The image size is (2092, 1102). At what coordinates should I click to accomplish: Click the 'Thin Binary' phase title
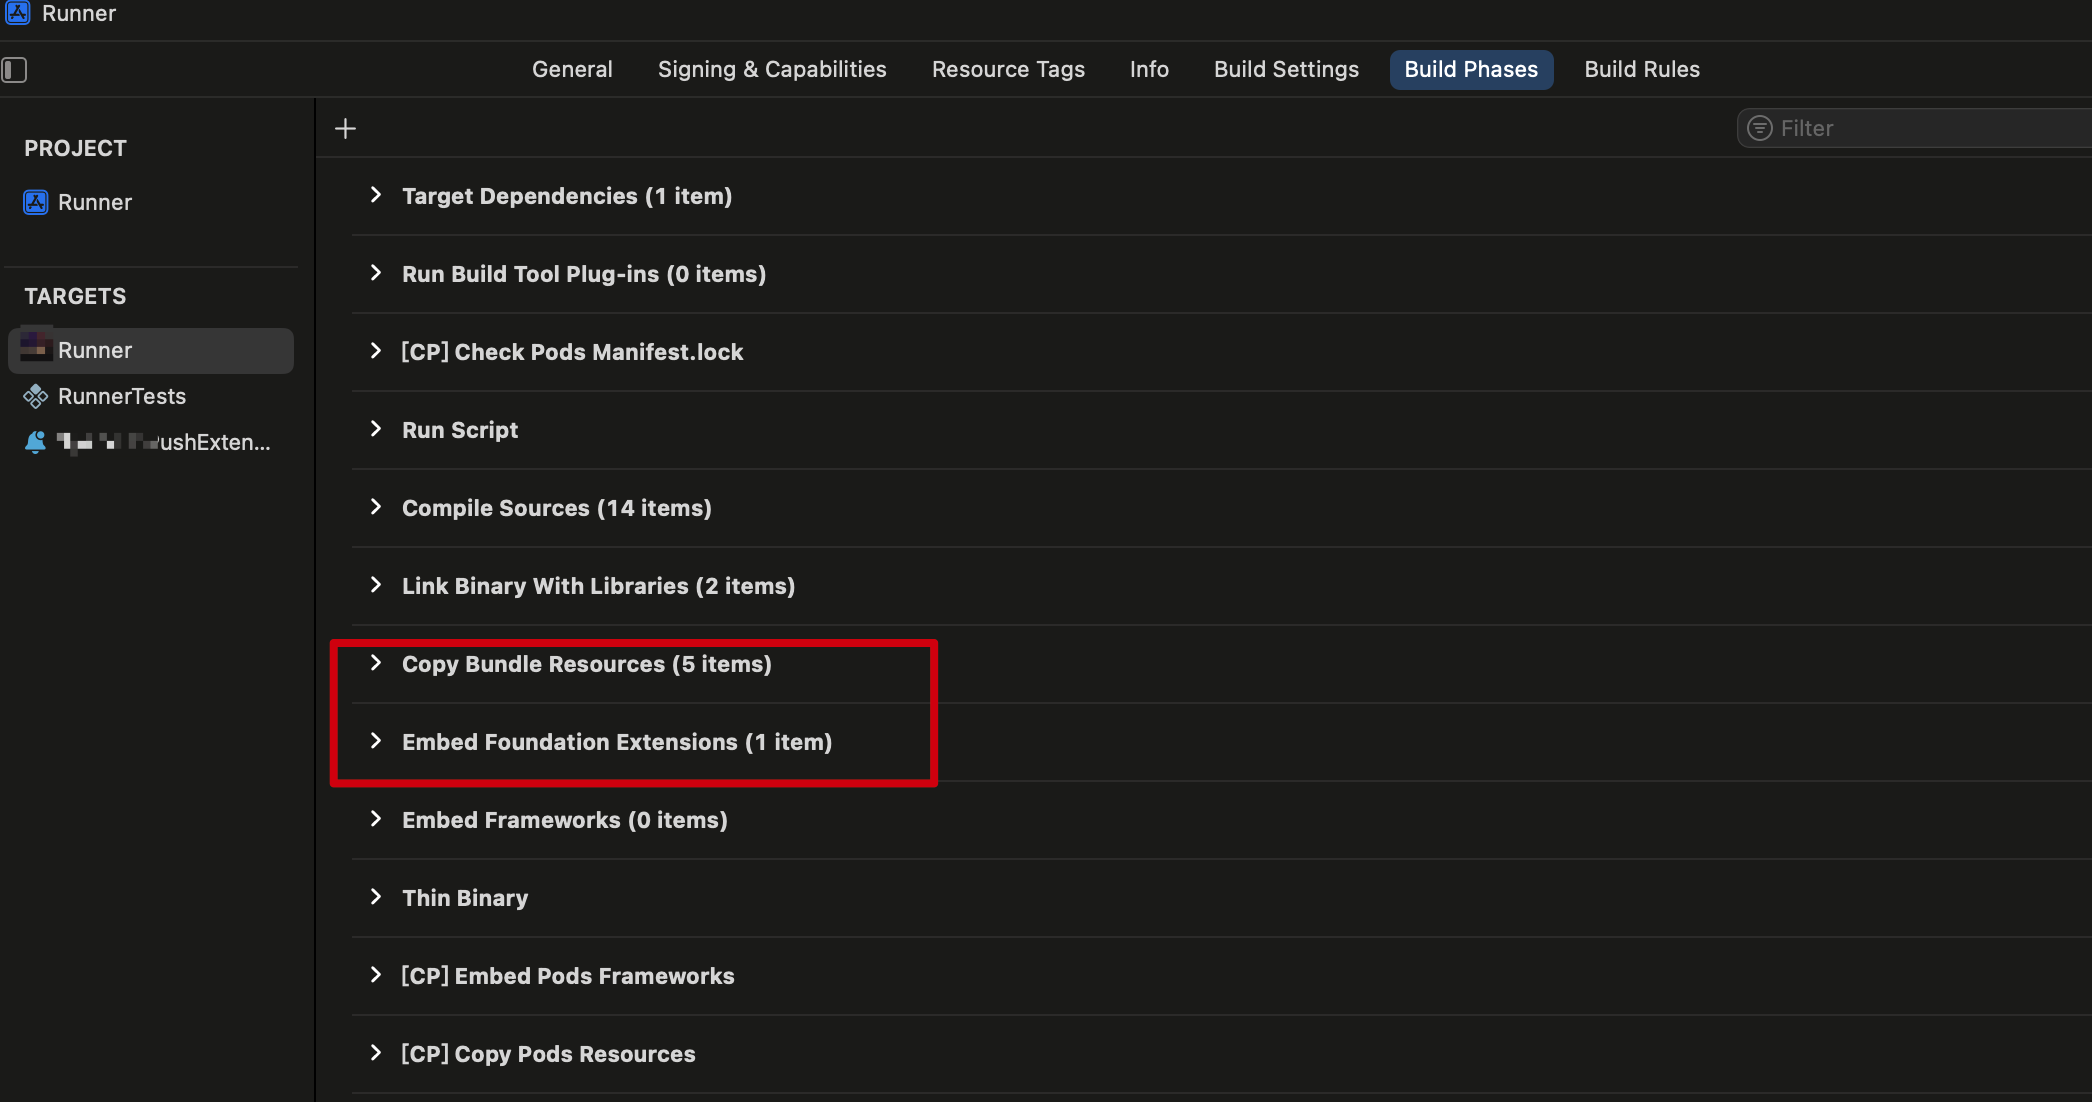[465, 898]
